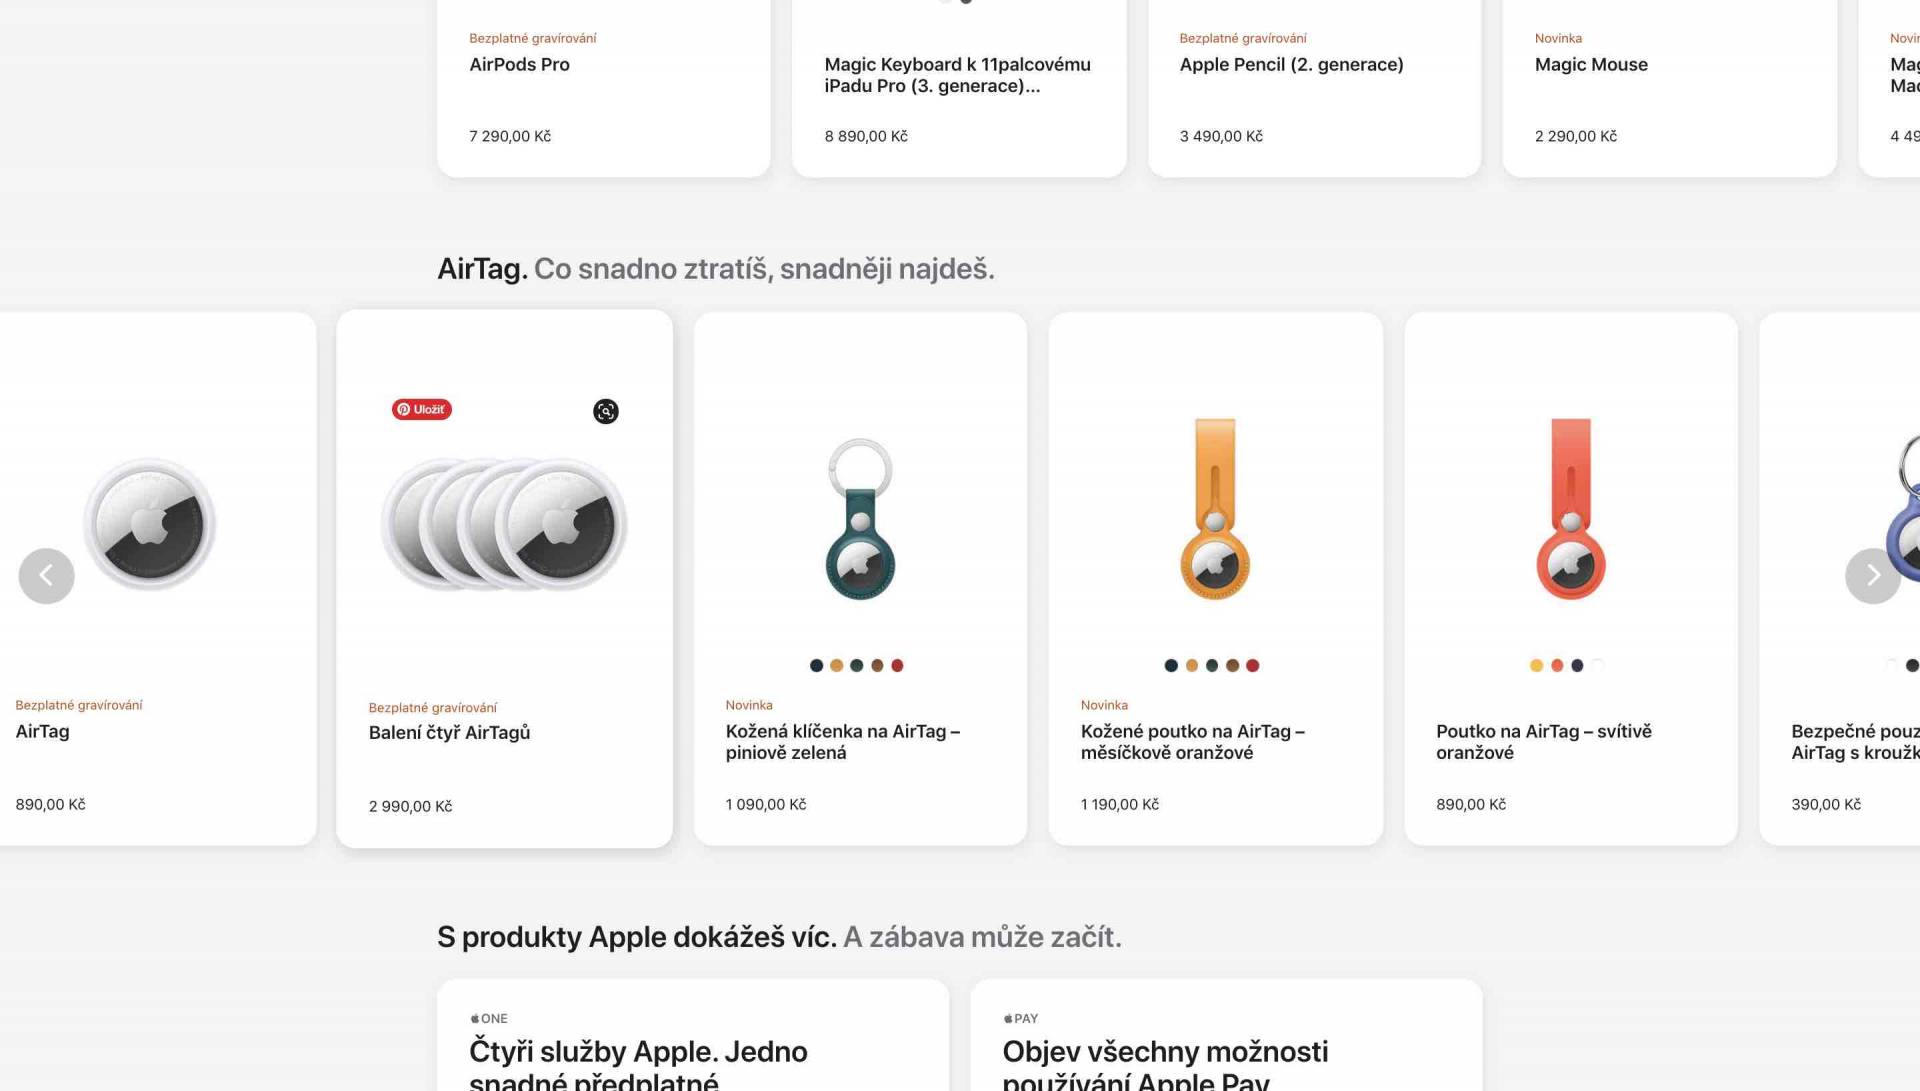Open Balení čtyř AirTagů product link
The image size is (1920, 1091).
tap(449, 733)
